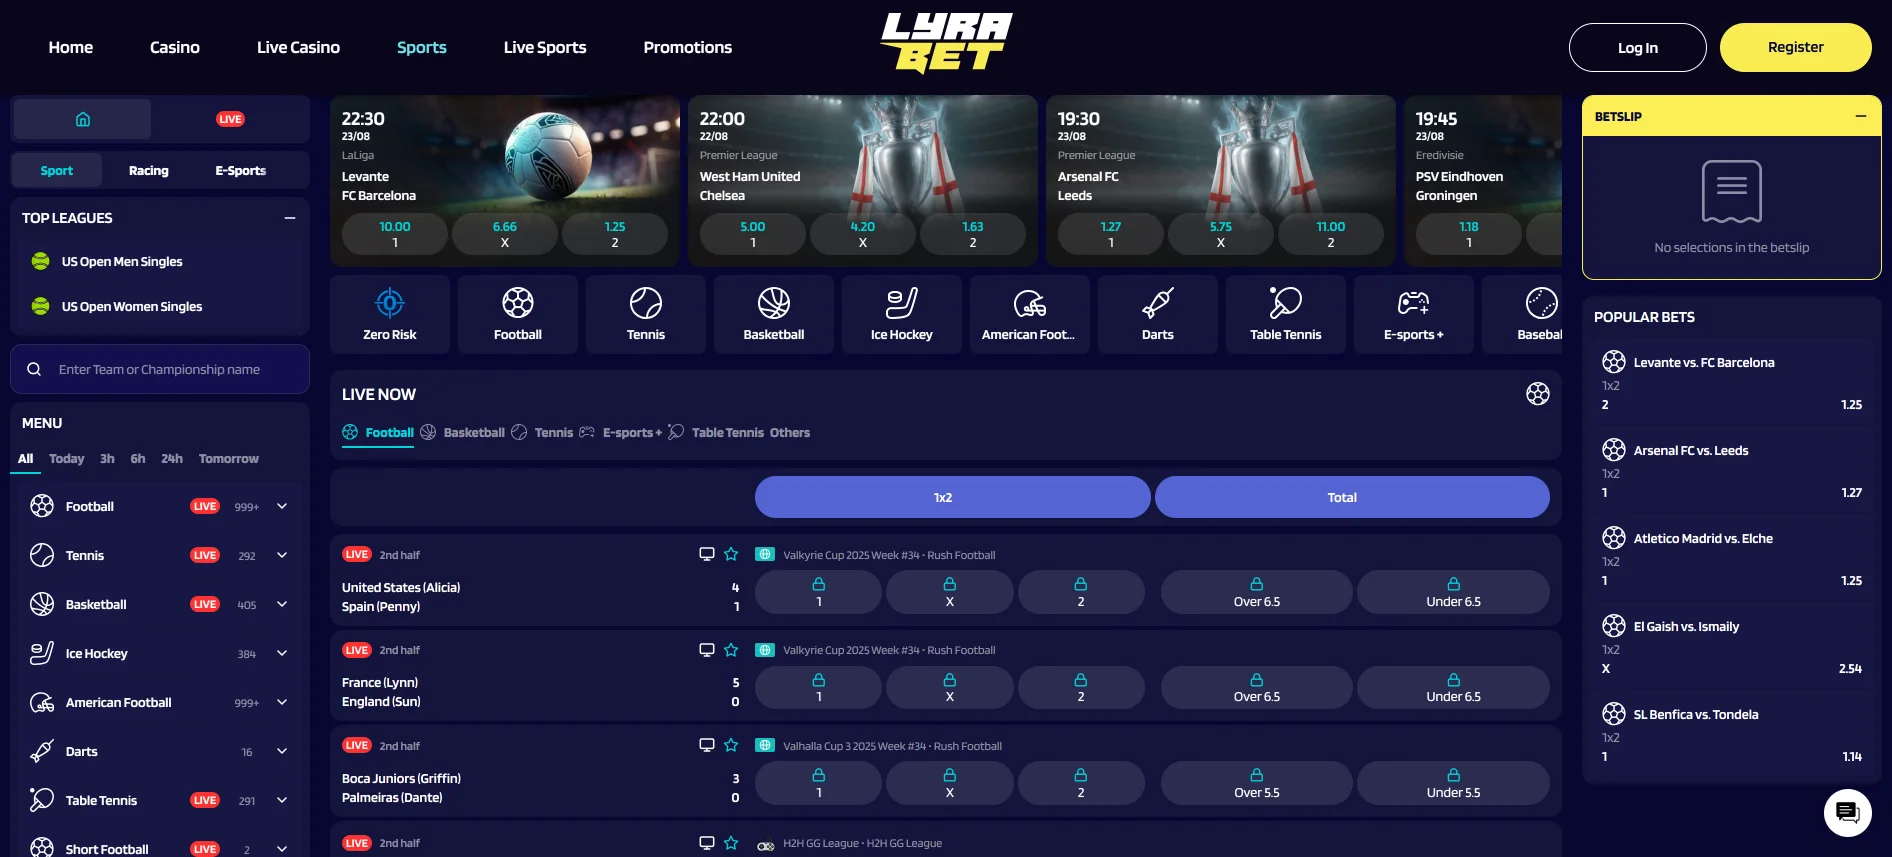
Task: Expand the American Football menu row
Action: coord(282,702)
